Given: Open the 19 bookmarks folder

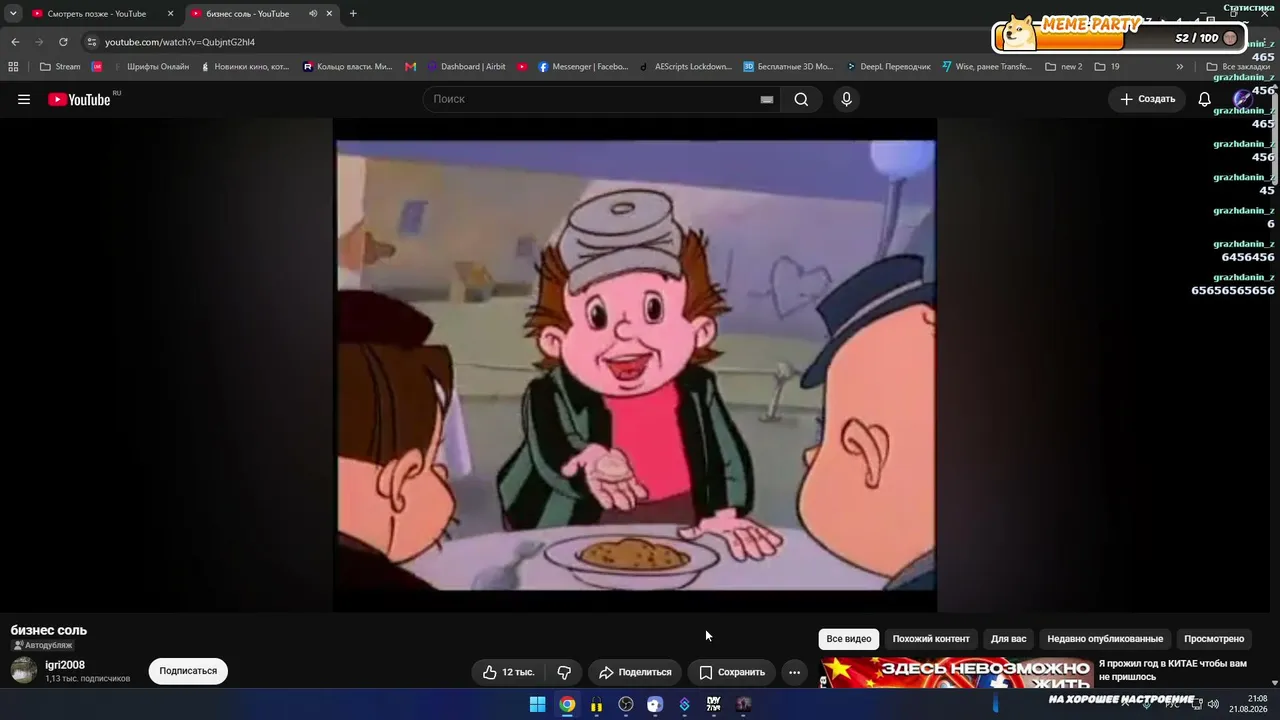Looking at the screenshot, I should click(1107, 67).
